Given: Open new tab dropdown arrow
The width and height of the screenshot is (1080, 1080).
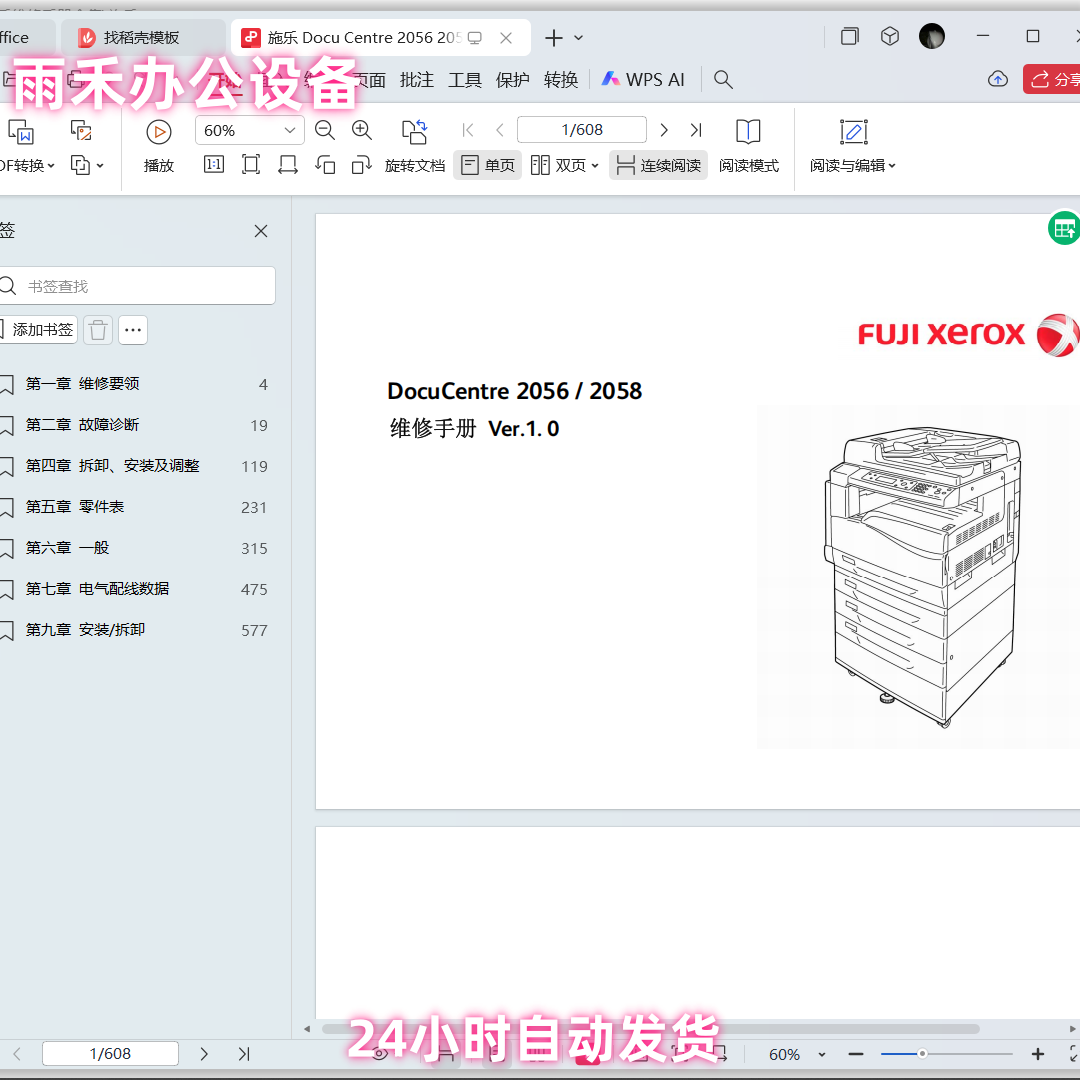Looking at the screenshot, I should [579, 38].
